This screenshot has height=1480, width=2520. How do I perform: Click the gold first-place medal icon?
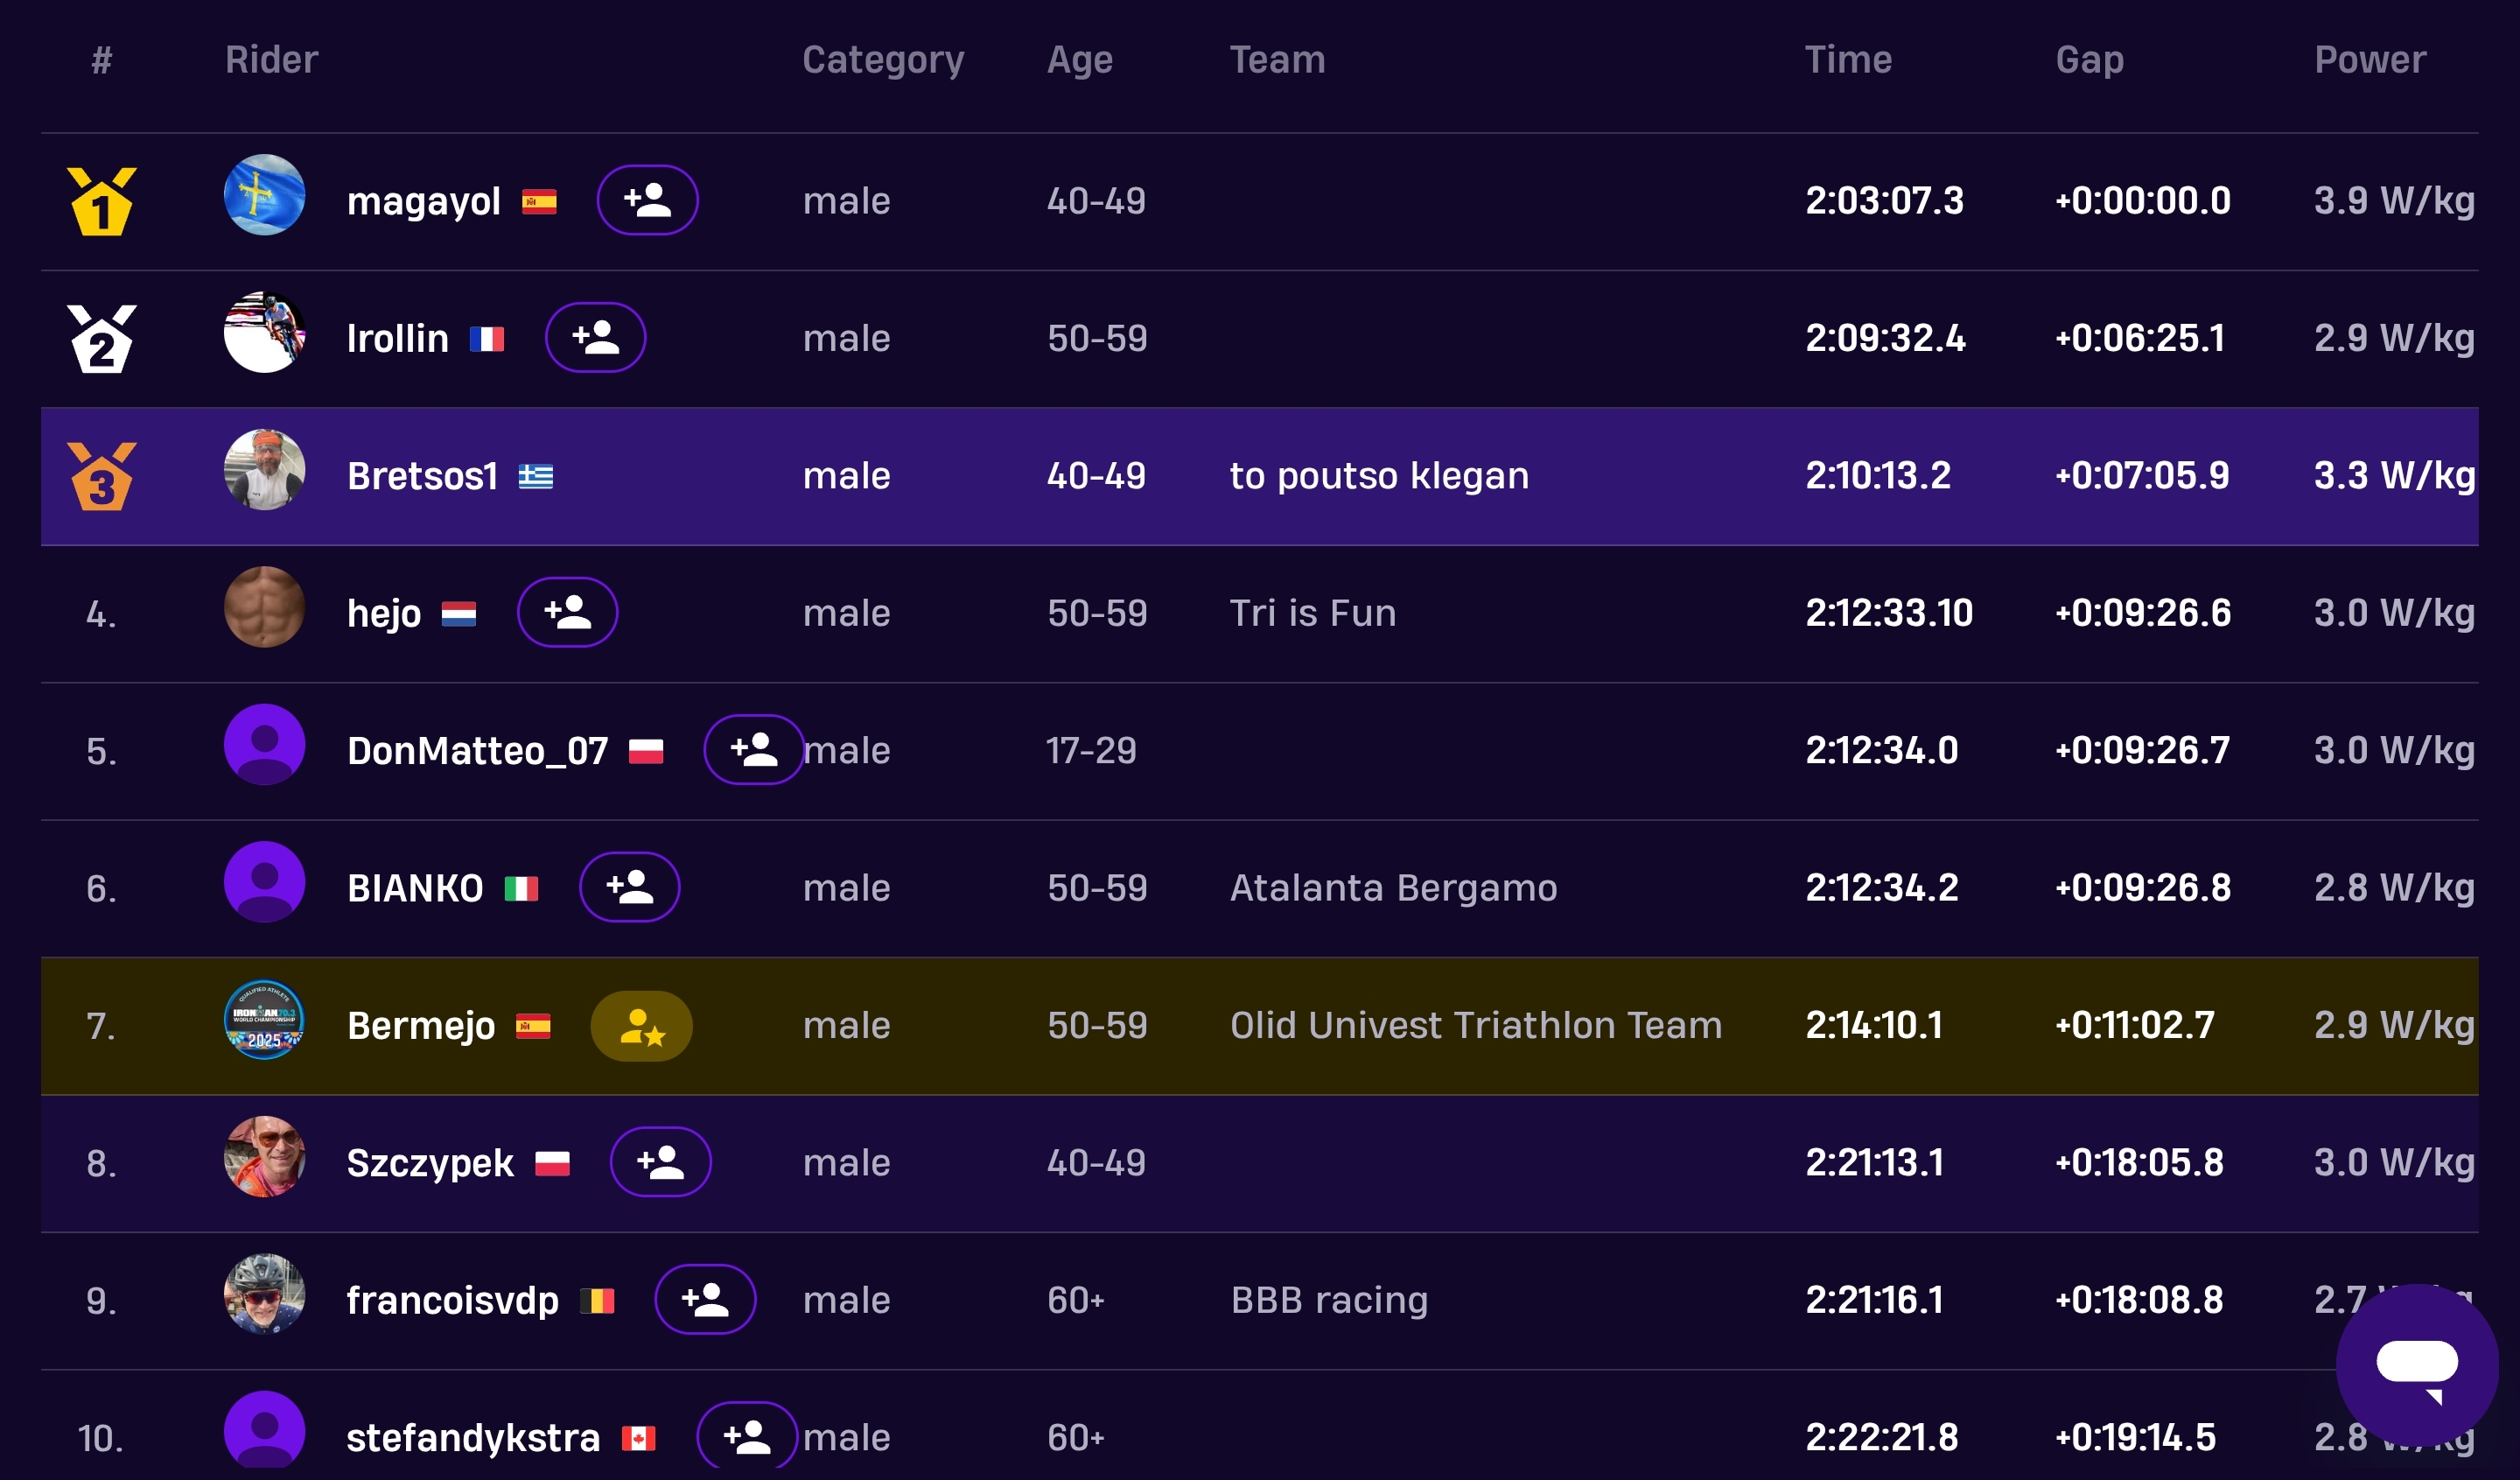point(101,201)
